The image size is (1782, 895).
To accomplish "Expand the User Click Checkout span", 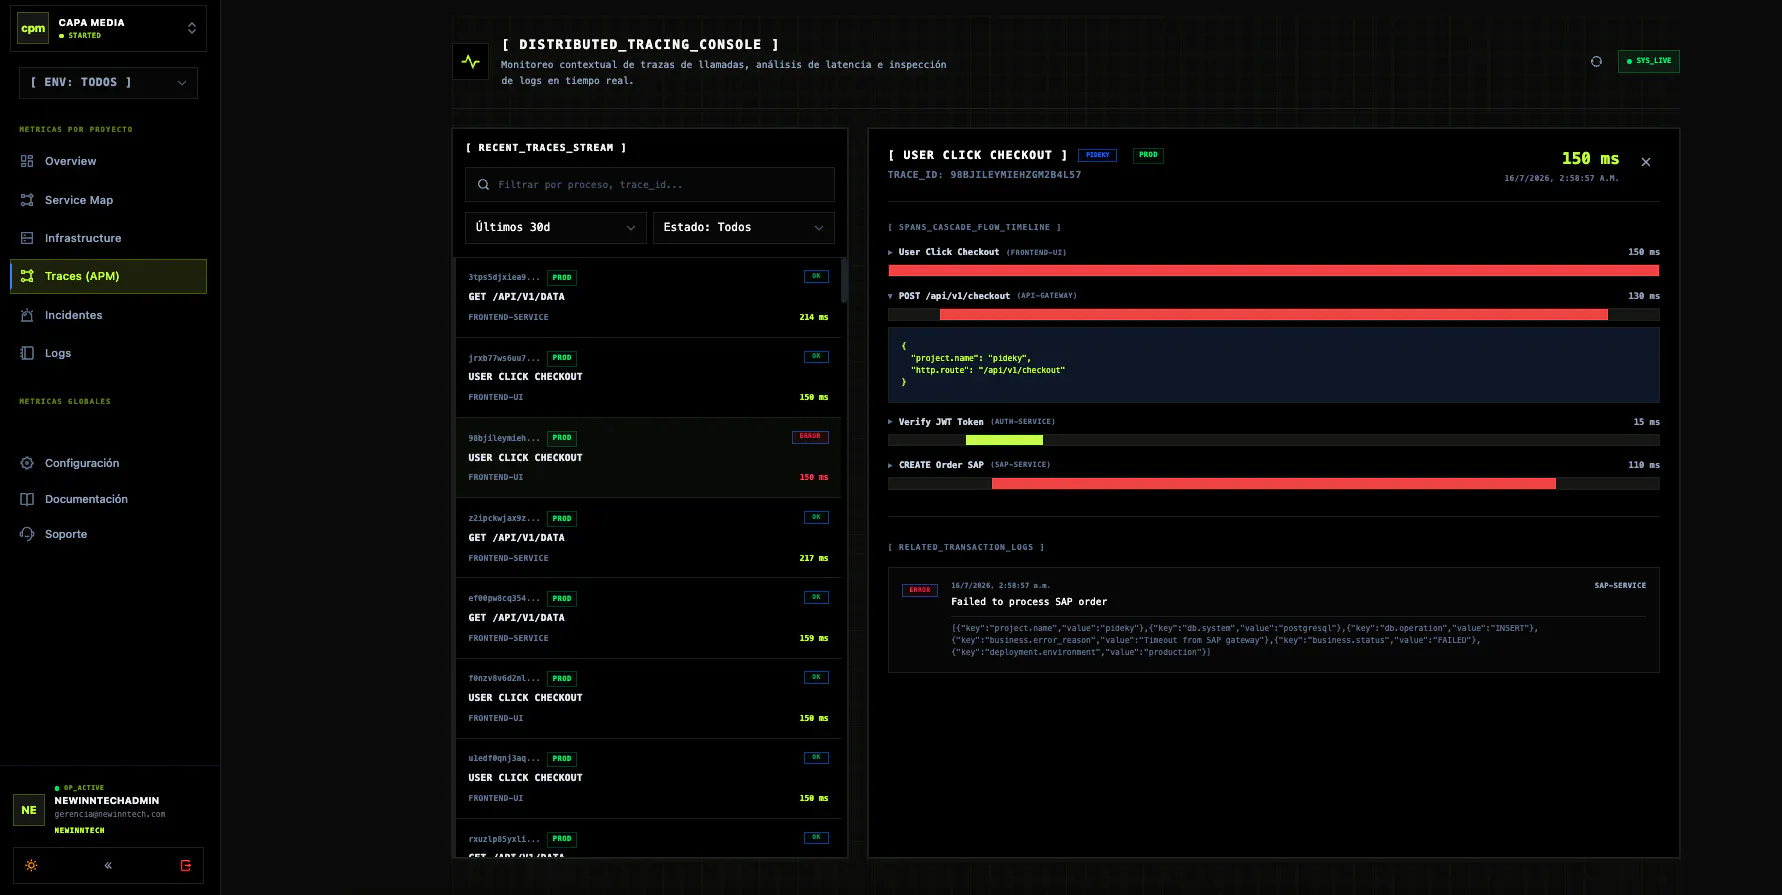I will click(891, 253).
